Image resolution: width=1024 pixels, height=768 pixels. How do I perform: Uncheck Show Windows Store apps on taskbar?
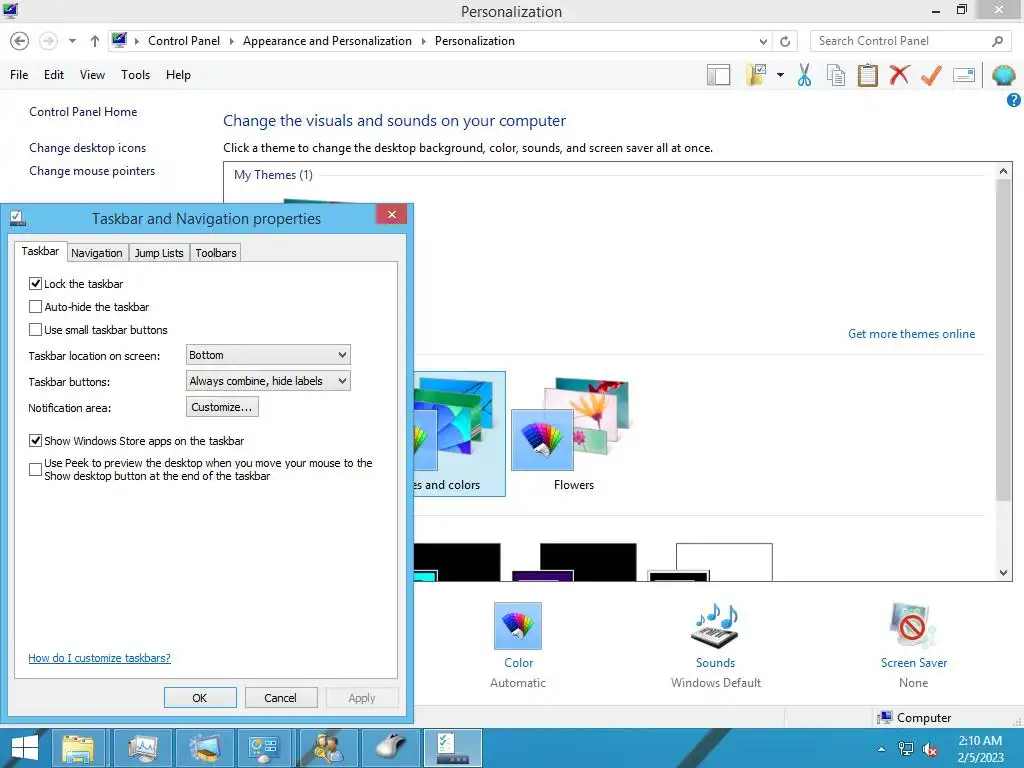pos(35,441)
